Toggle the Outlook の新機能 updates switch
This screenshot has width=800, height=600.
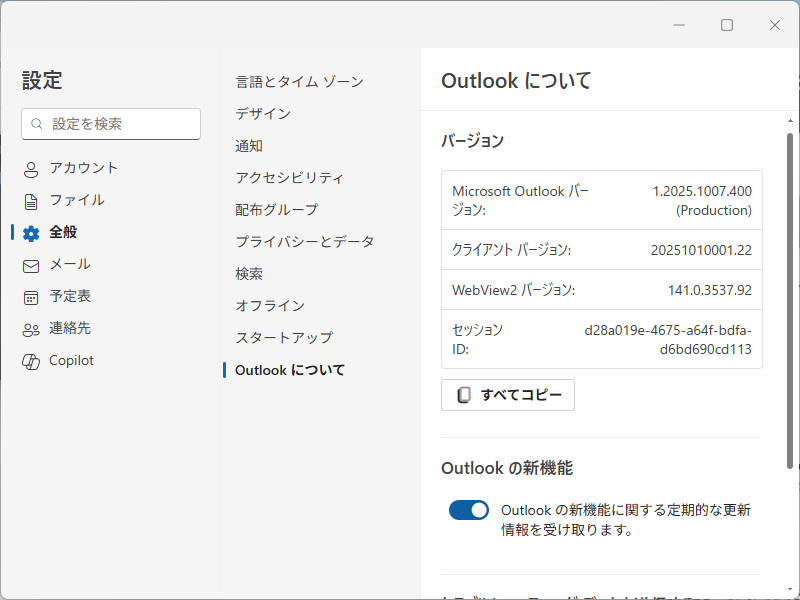[468, 510]
